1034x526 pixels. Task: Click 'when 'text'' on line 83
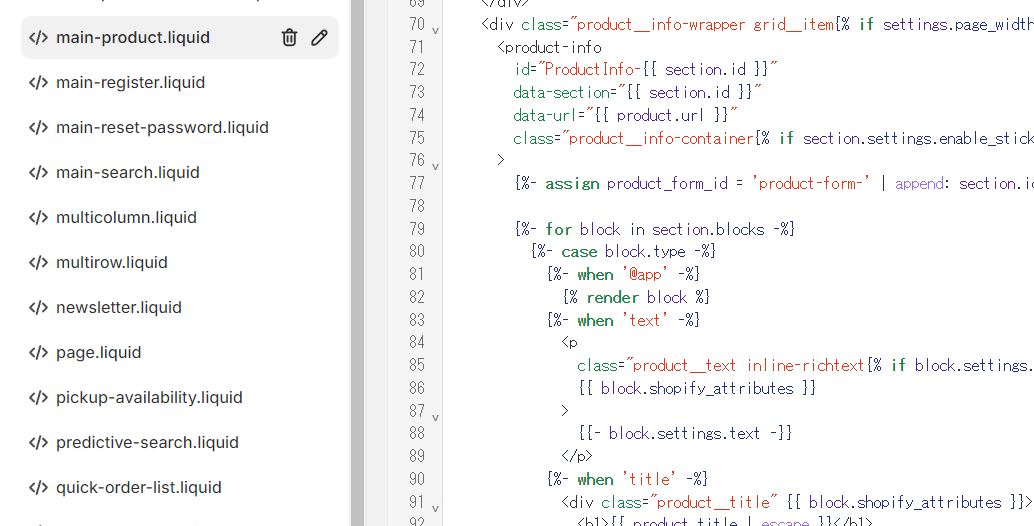pos(623,320)
